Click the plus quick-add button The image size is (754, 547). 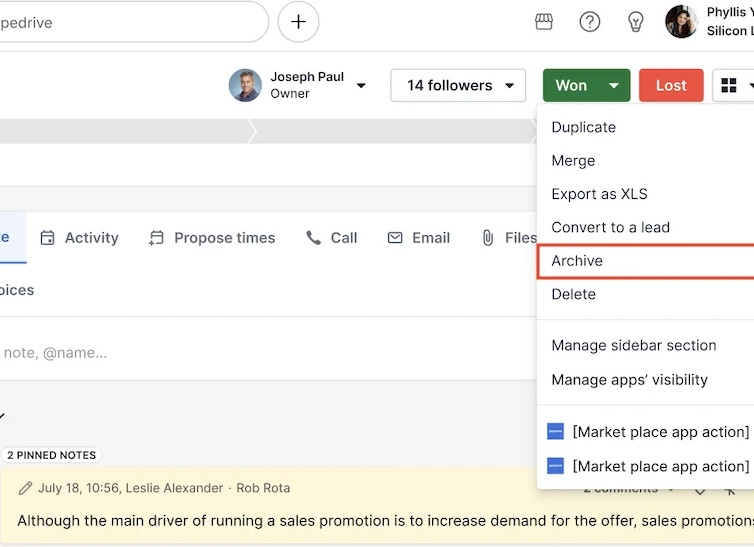pyautogui.click(x=298, y=22)
